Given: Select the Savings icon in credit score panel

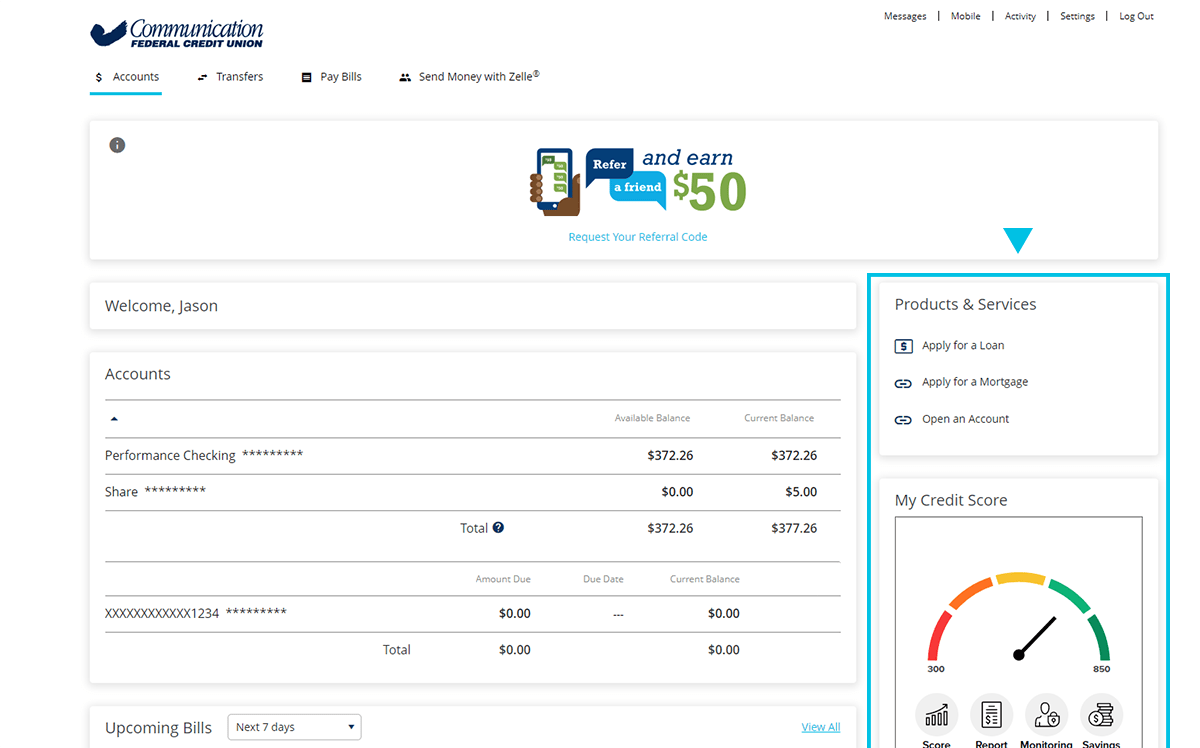Looking at the screenshot, I should (x=1101, y=715).
